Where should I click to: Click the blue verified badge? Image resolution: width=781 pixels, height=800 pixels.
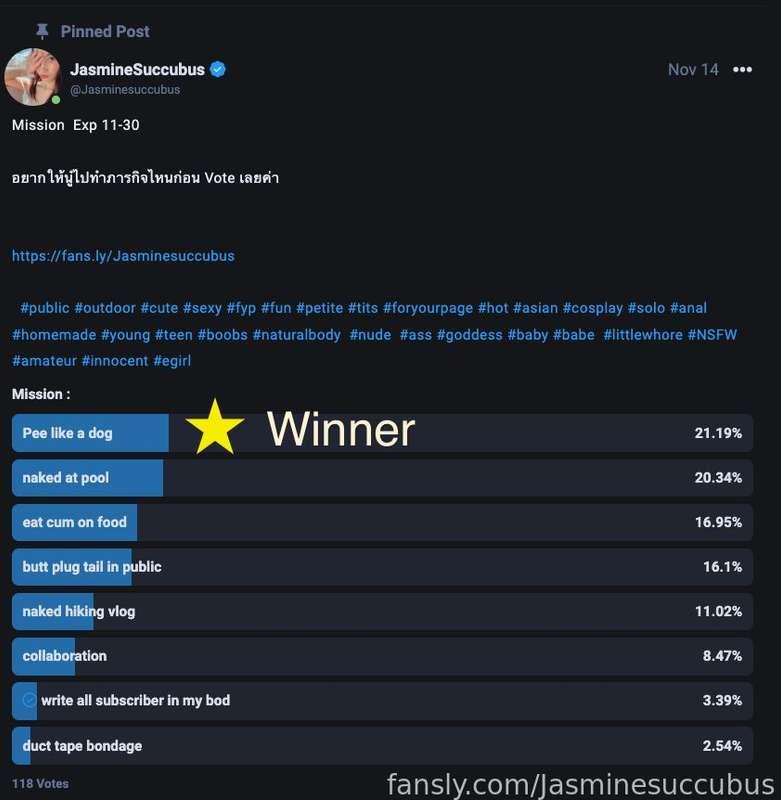[218, 69]
